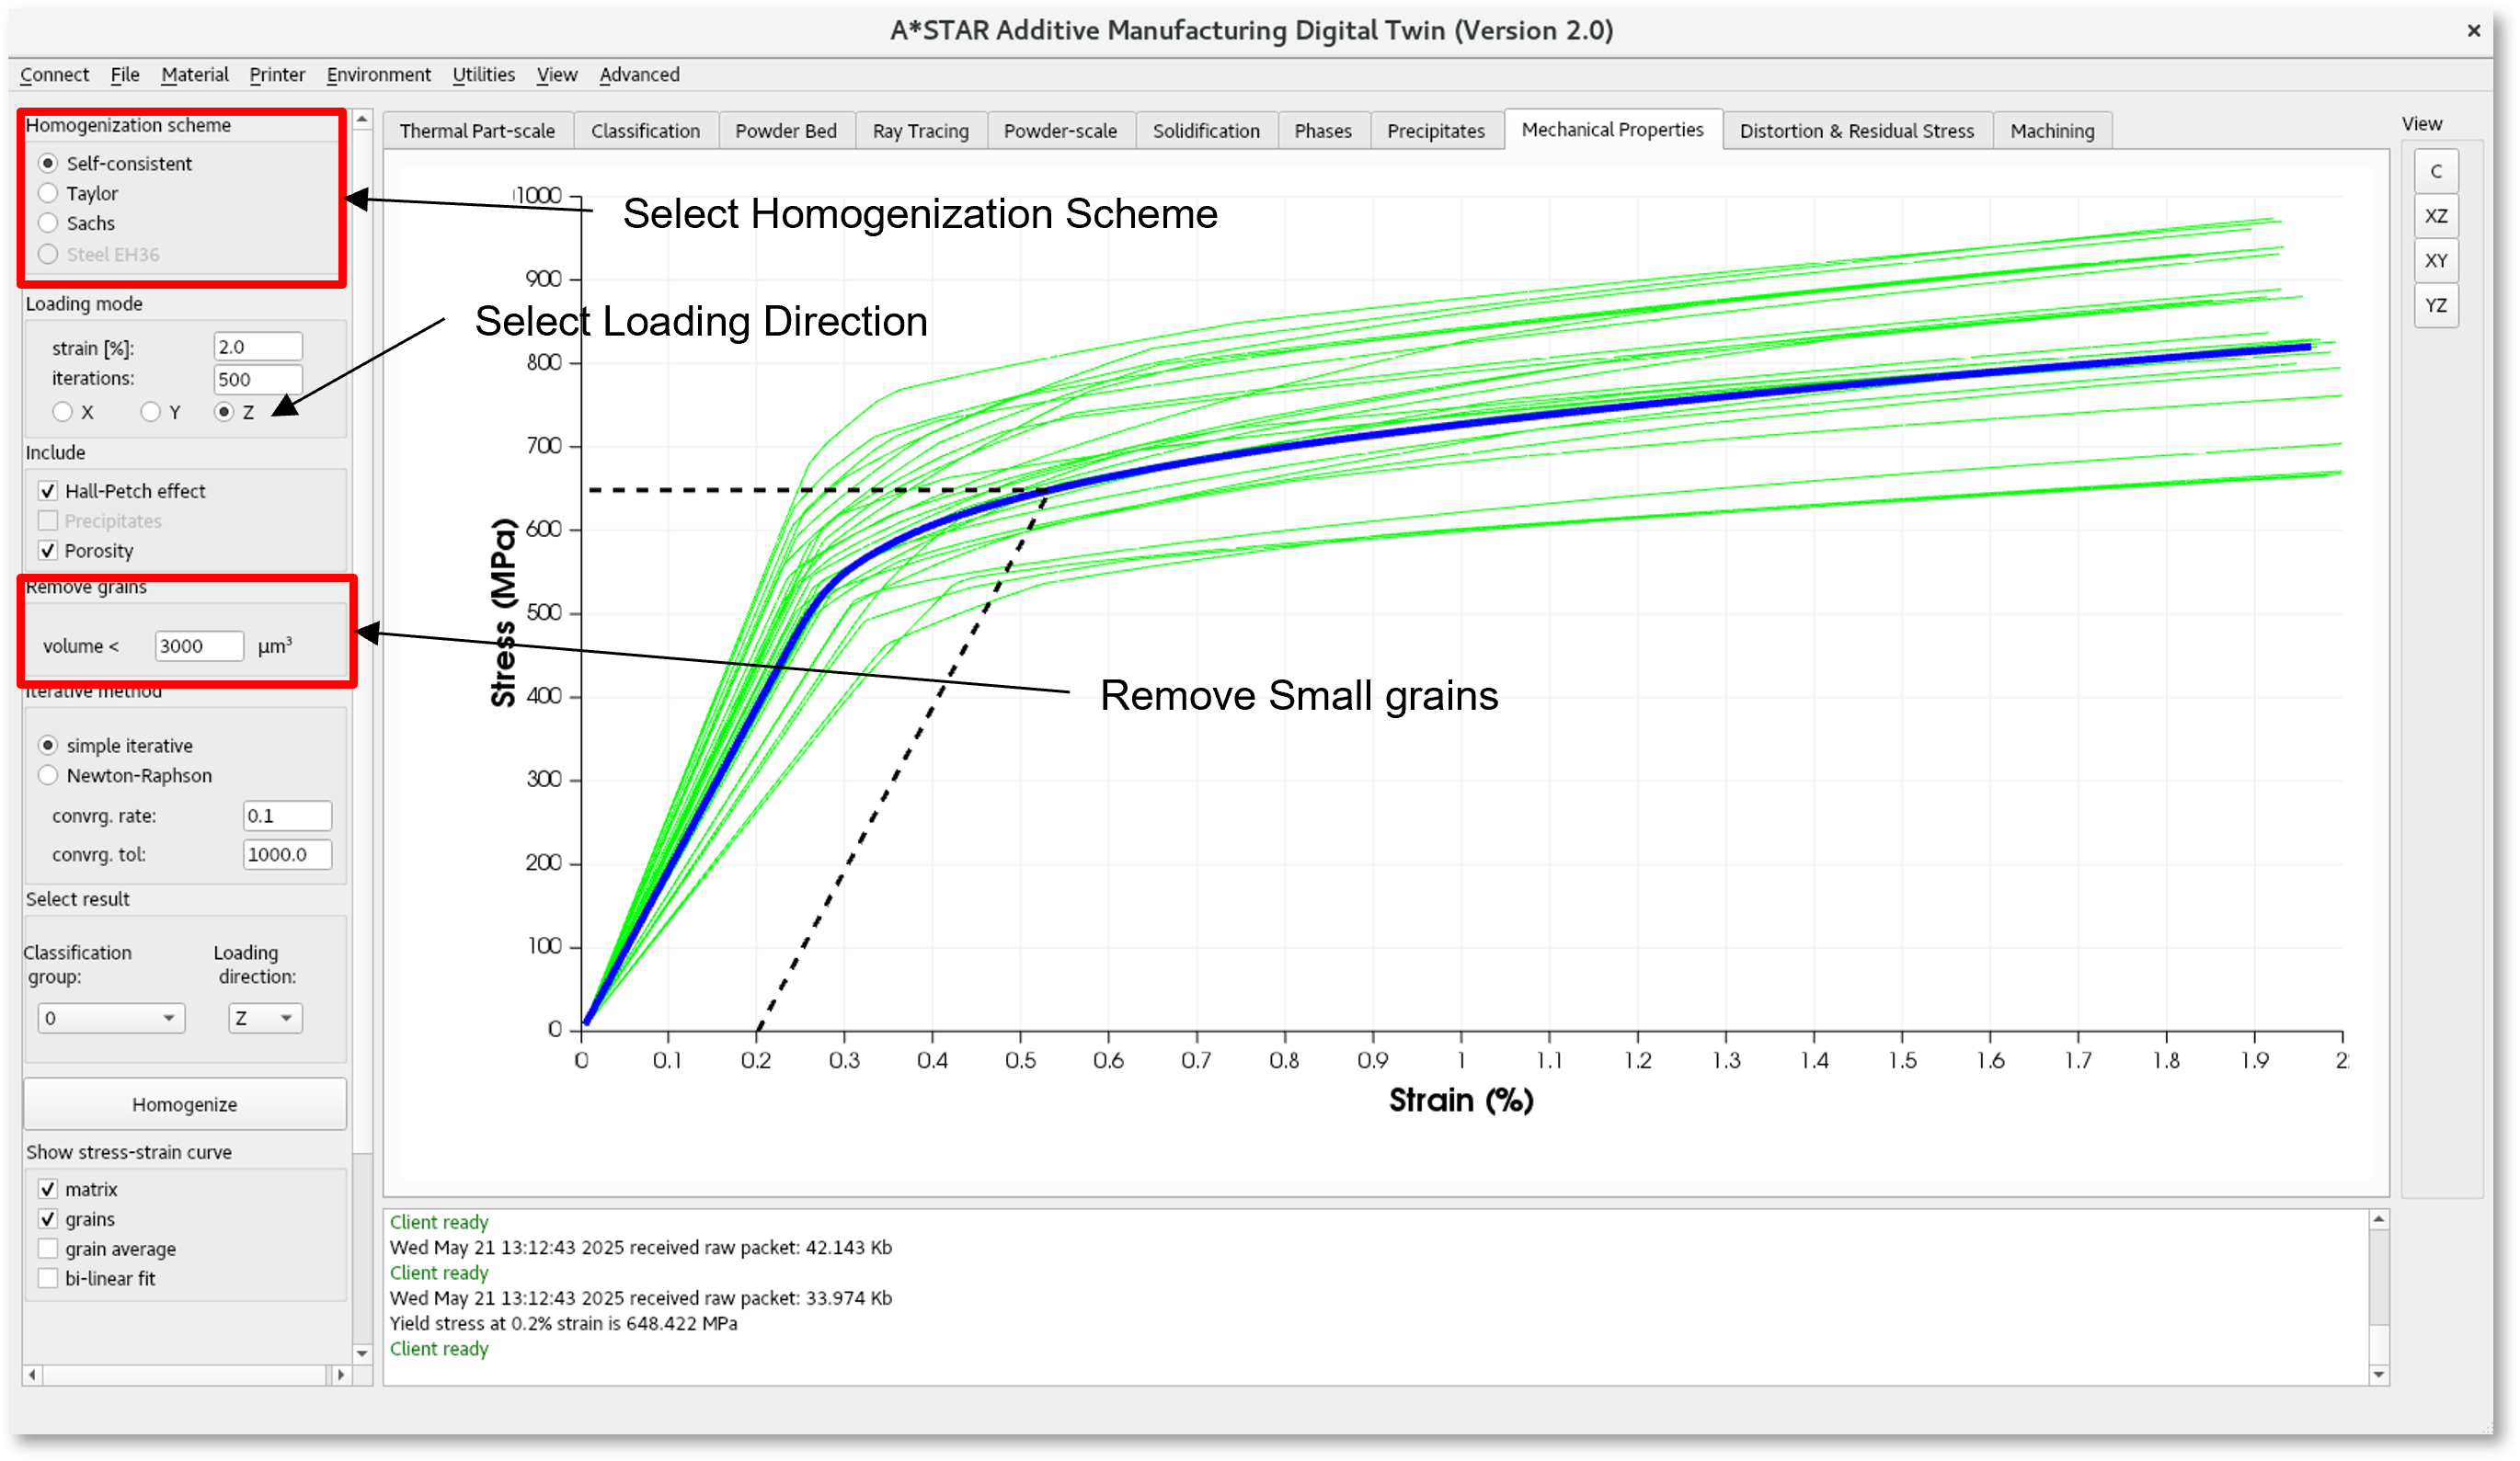Switch to Solidification tab

click(x=1206, y=131)
